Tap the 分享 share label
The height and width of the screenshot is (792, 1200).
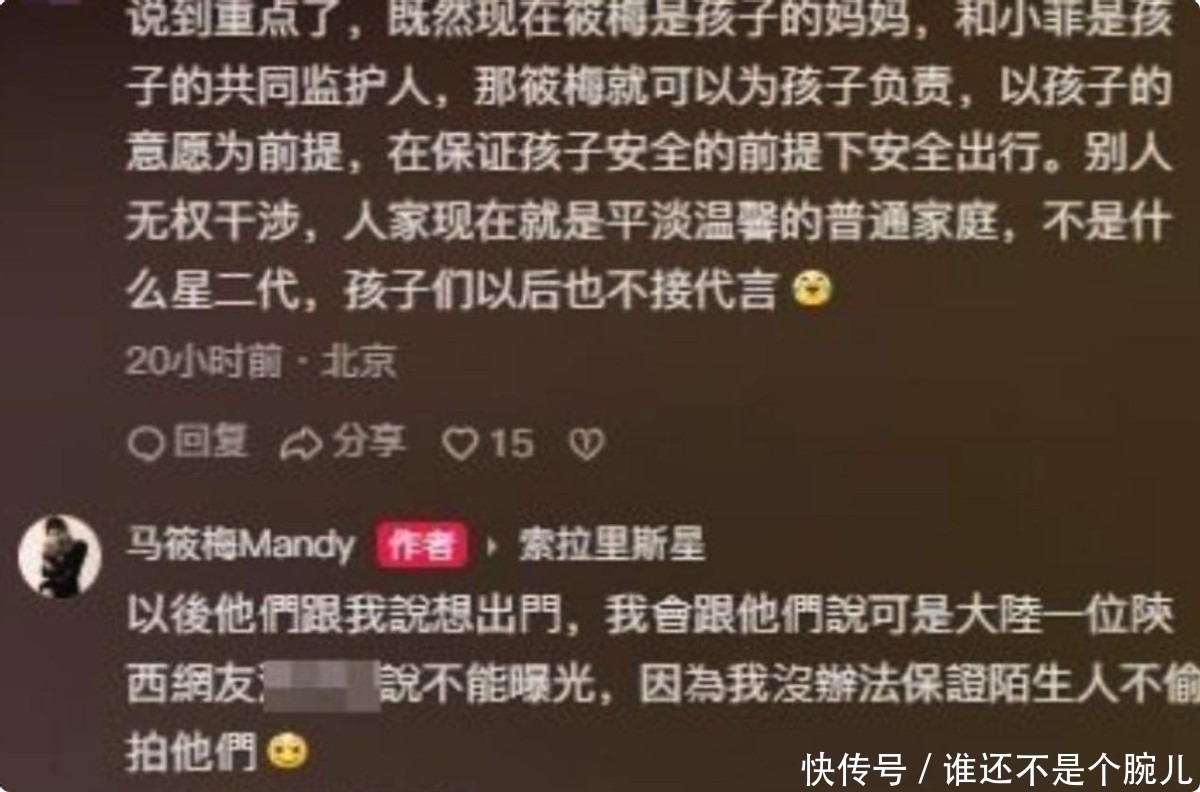click(x=369, y=443)
